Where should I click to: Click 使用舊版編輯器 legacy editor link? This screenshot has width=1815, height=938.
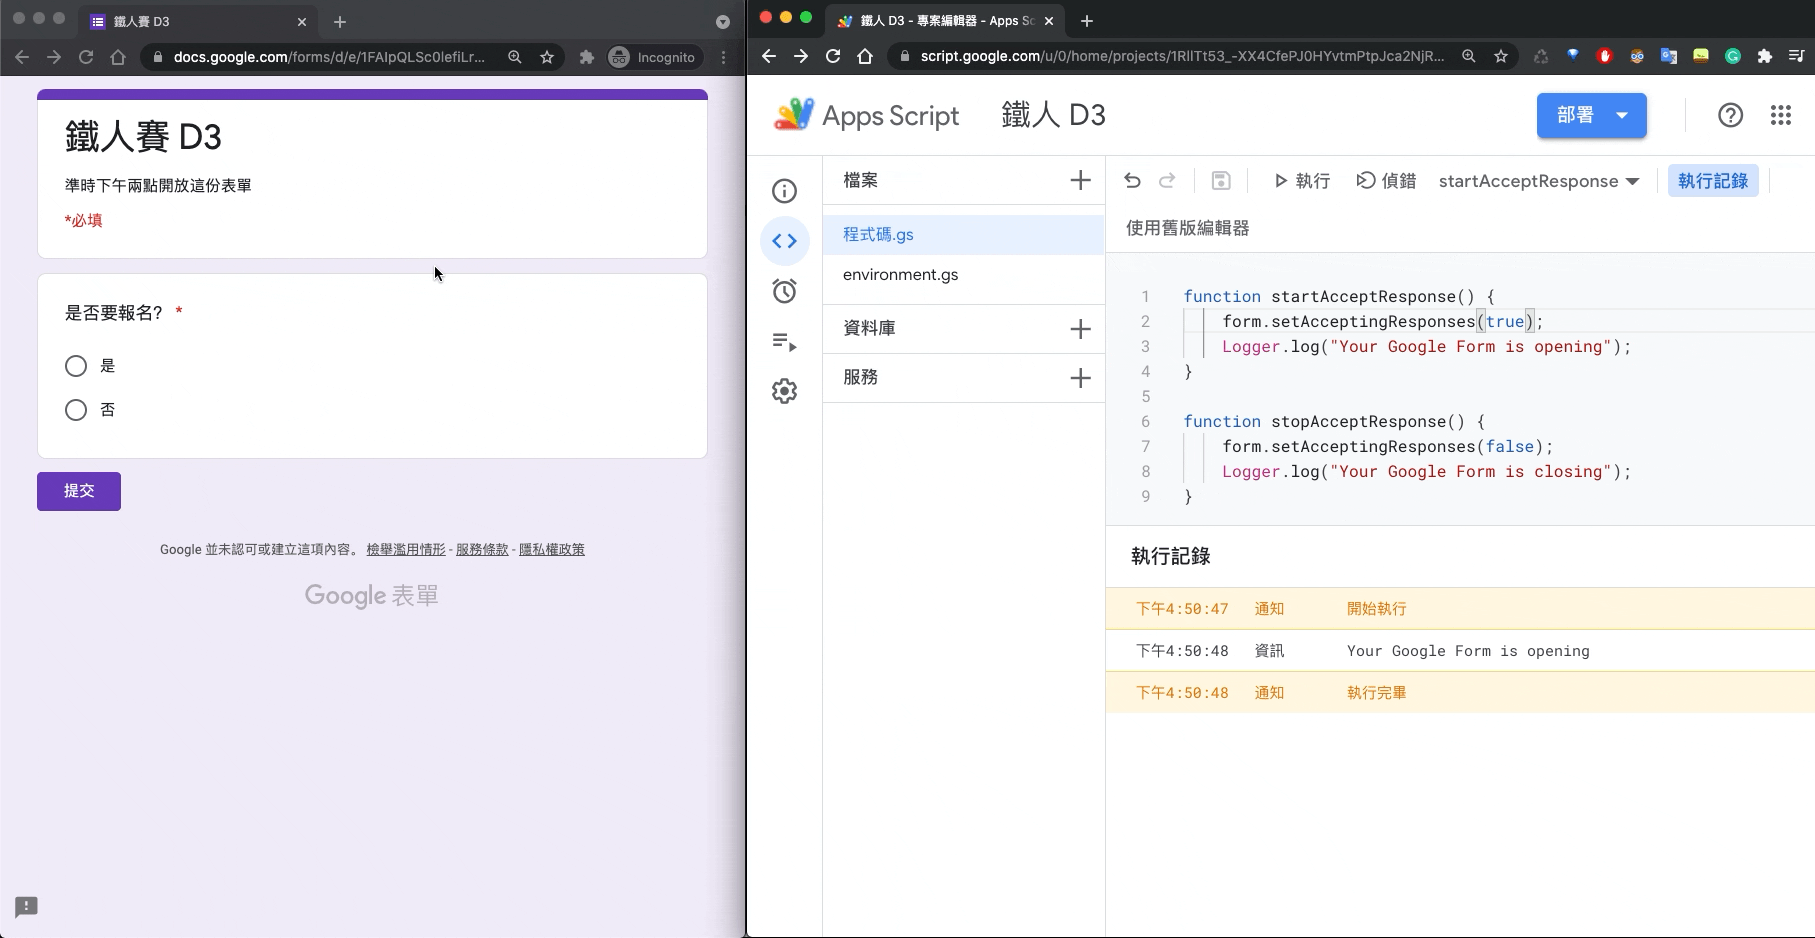point(1188,228)
